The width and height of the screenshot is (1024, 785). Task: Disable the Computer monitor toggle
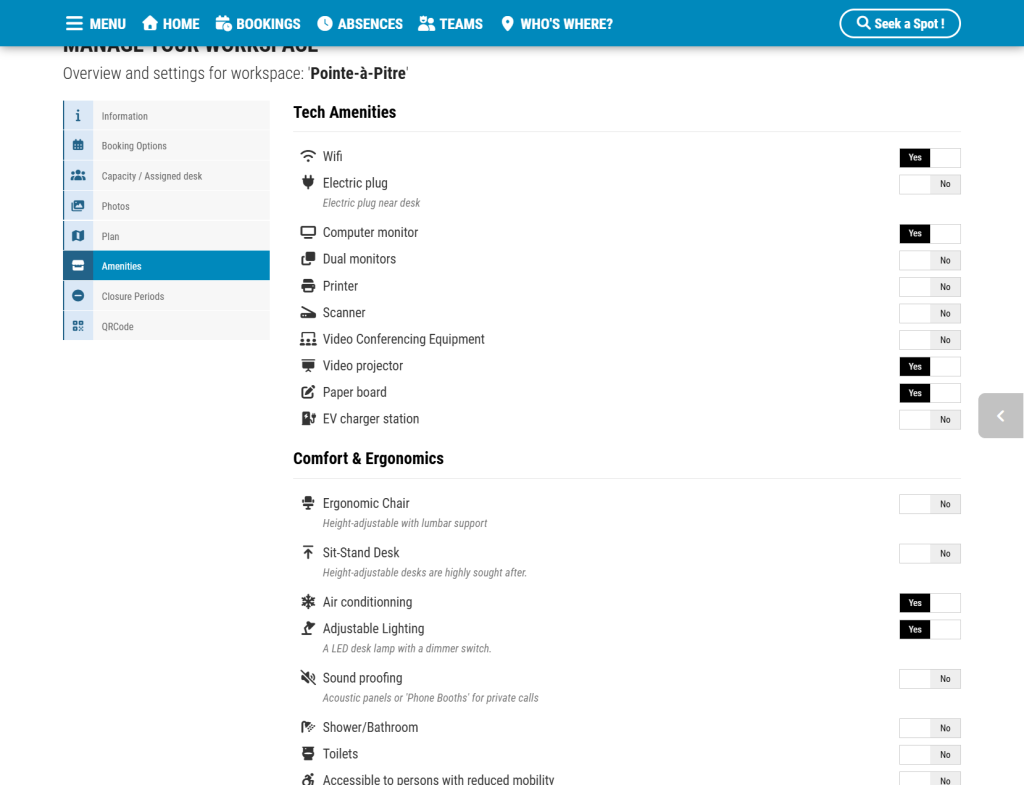(929, 233)
